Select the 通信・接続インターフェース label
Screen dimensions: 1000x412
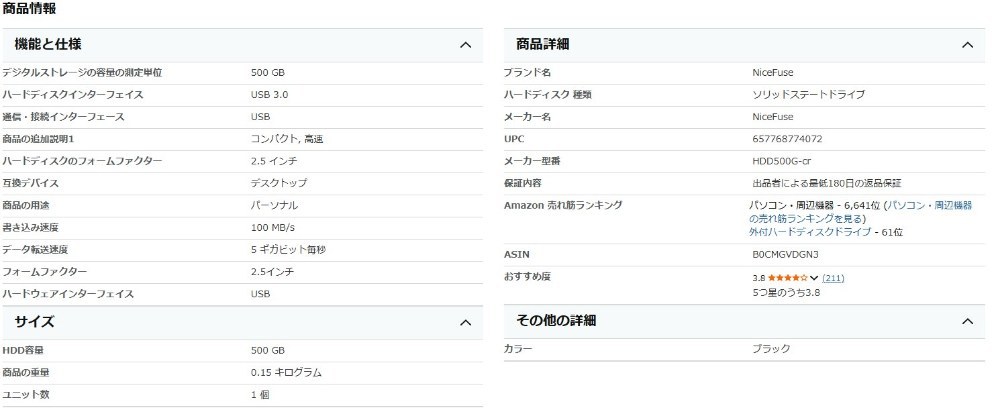point(63,117)
